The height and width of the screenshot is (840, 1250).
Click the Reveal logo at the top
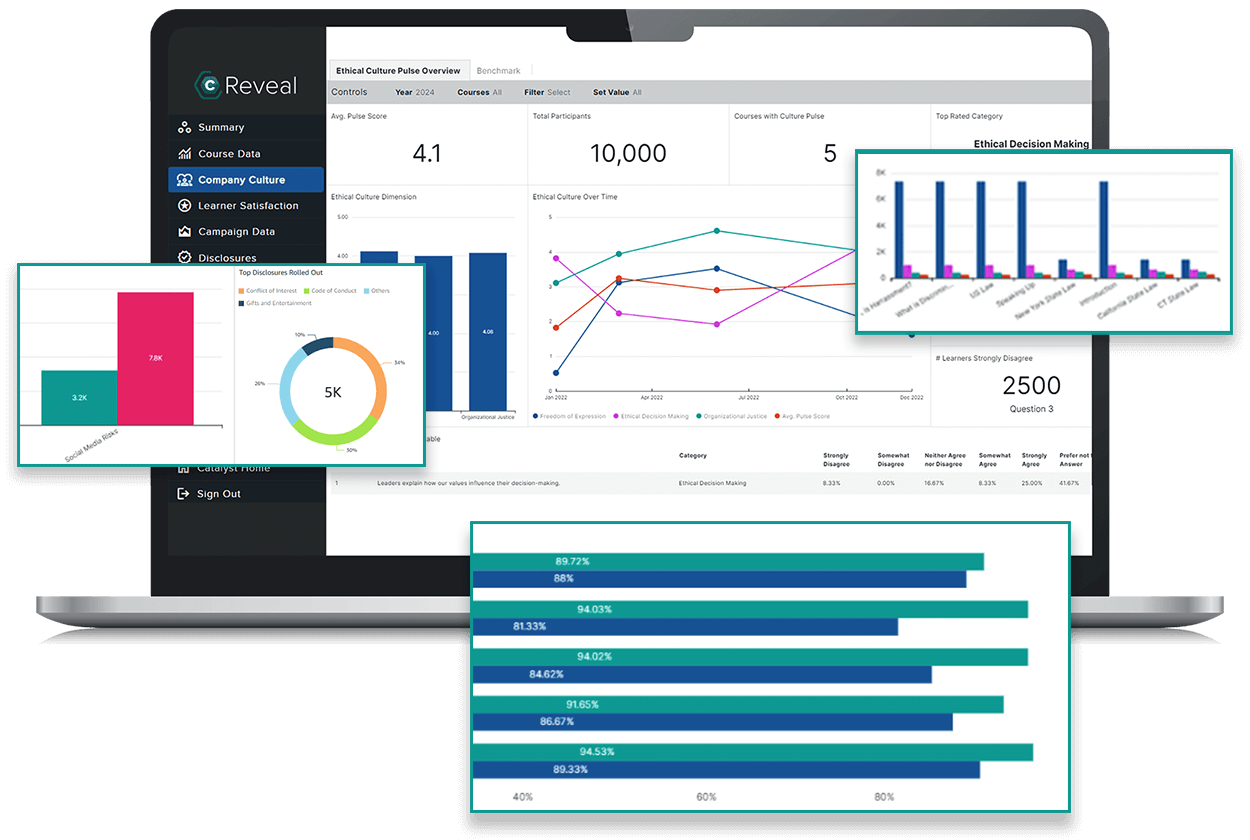[x=245, y=85]
